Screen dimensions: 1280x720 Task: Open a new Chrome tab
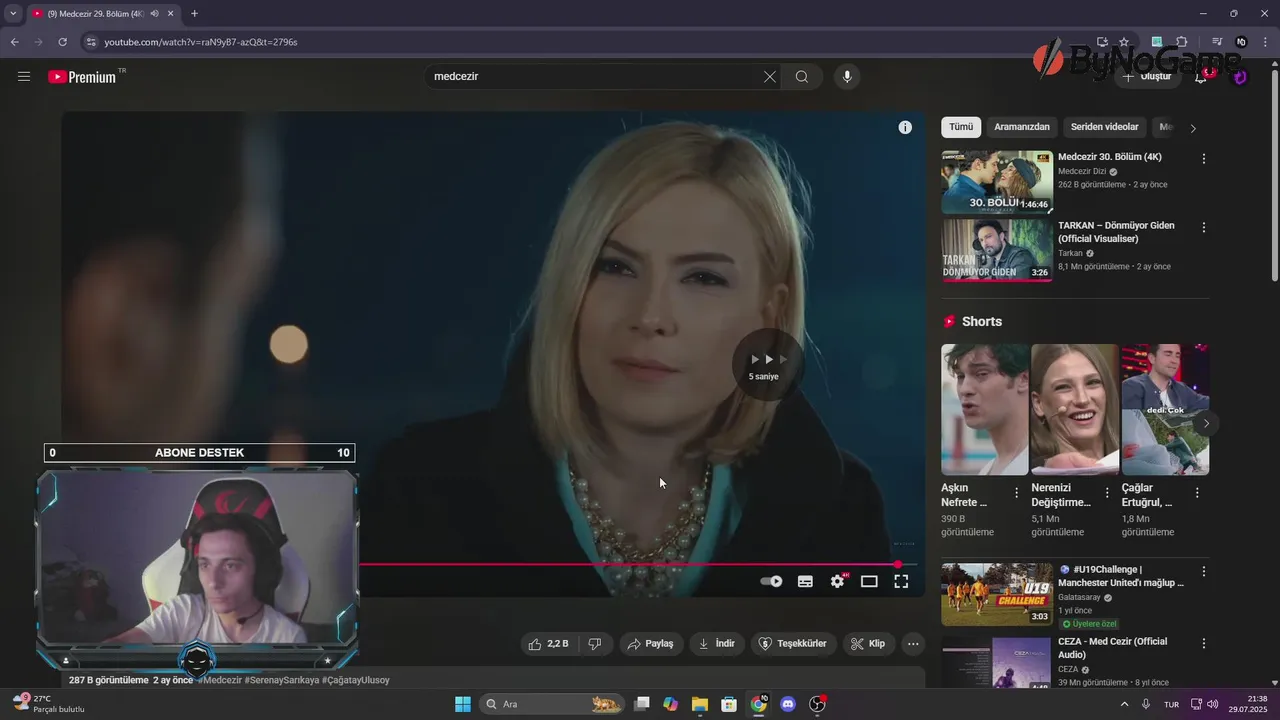coord(194,14)
